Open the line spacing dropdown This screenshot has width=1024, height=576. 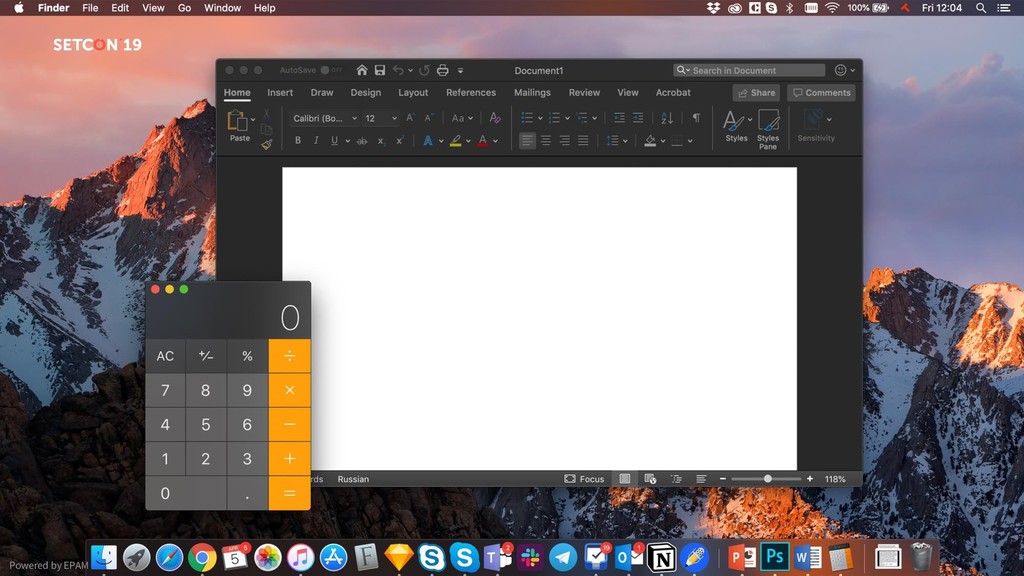click(x=616, y=141)
